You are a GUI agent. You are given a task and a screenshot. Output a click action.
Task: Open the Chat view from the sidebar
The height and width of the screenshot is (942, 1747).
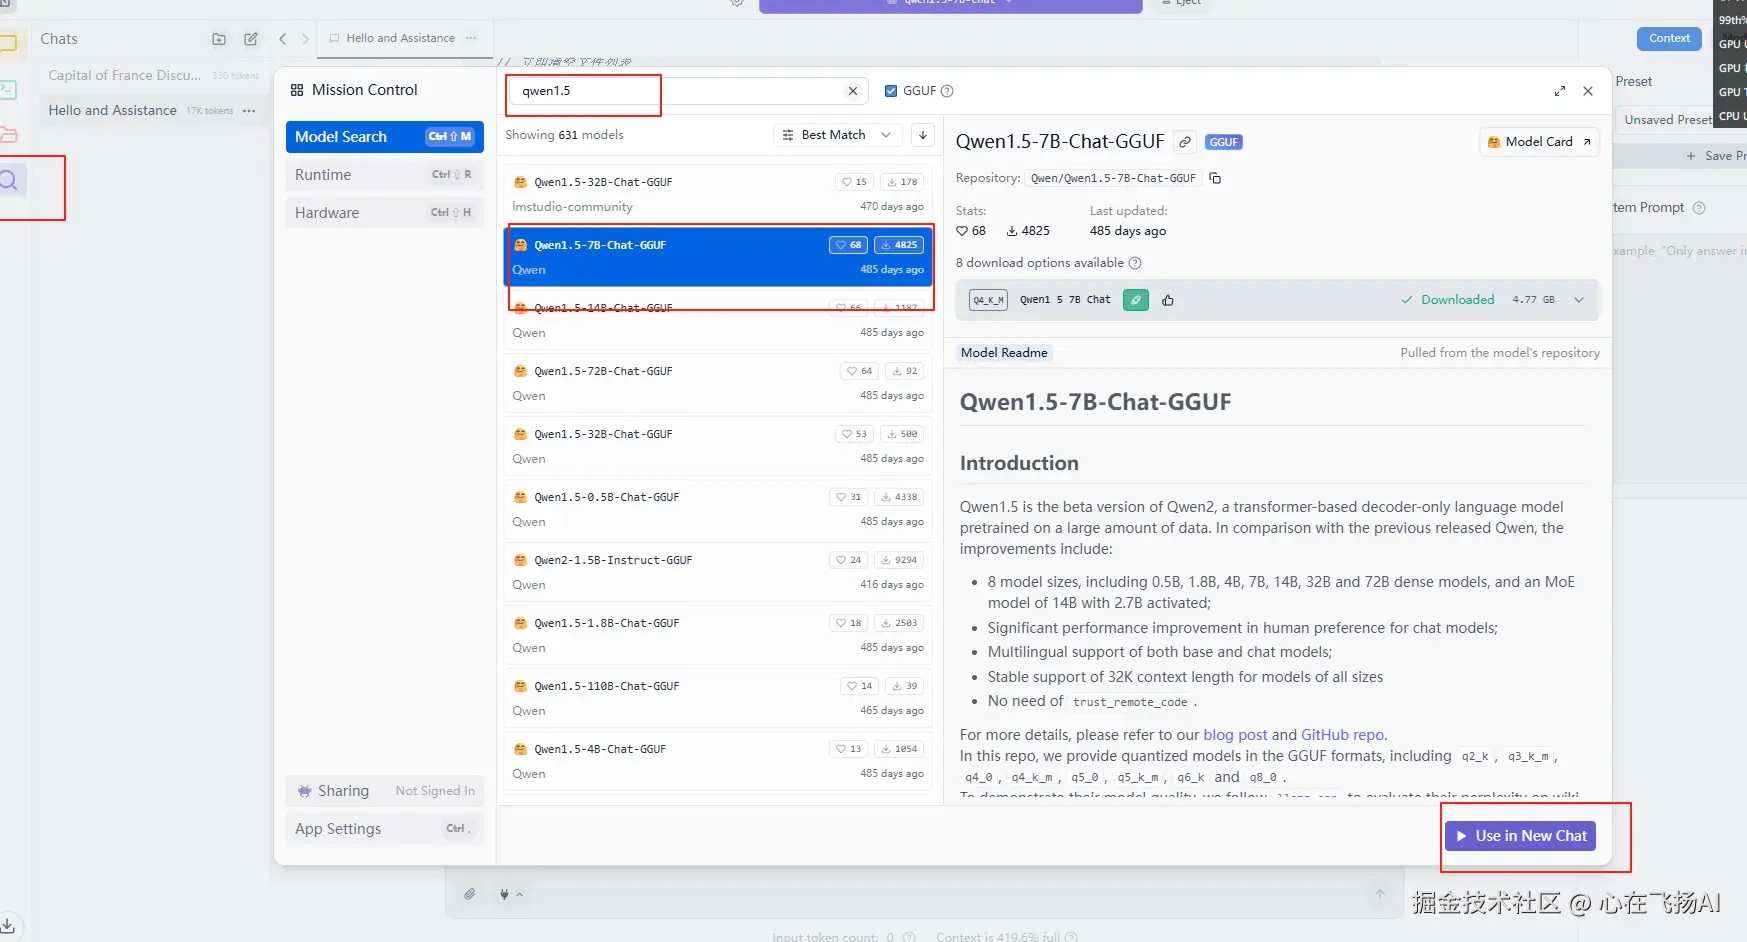[x=8, y=43]
